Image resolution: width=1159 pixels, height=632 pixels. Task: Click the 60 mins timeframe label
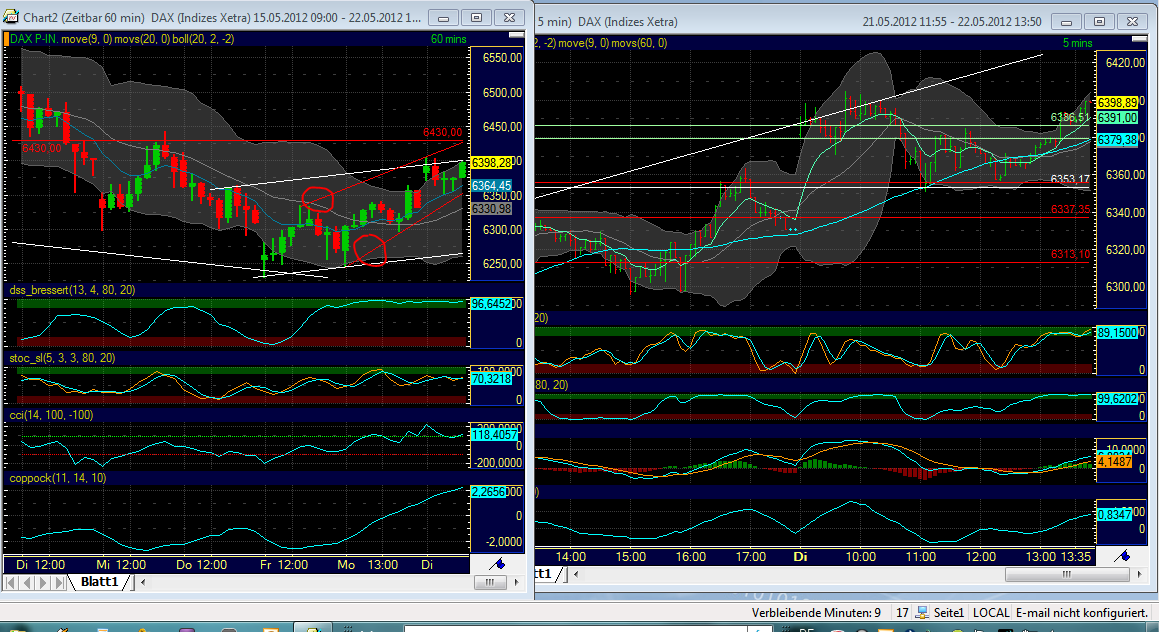click(x=449, y=38)
